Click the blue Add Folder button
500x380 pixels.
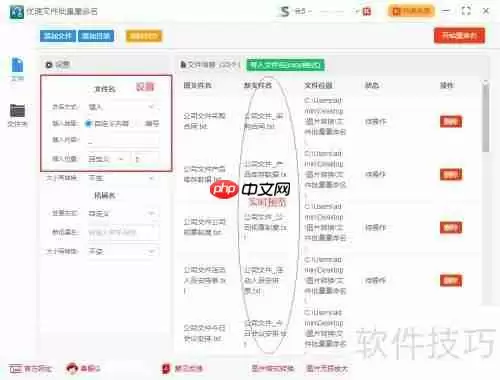96,36
